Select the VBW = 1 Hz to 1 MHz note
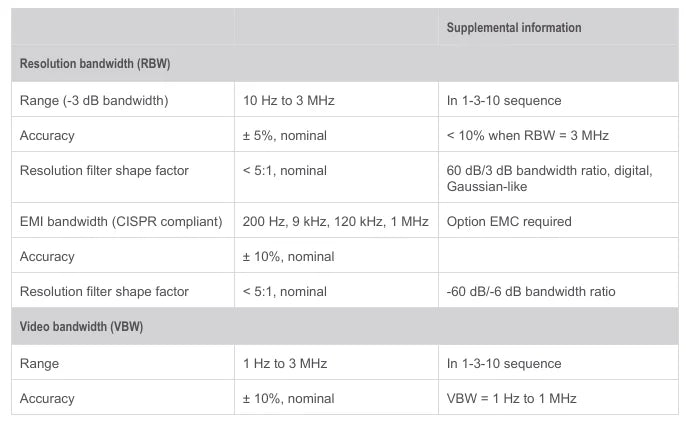This screenshot has width=686, height=427. coord(511,398)
